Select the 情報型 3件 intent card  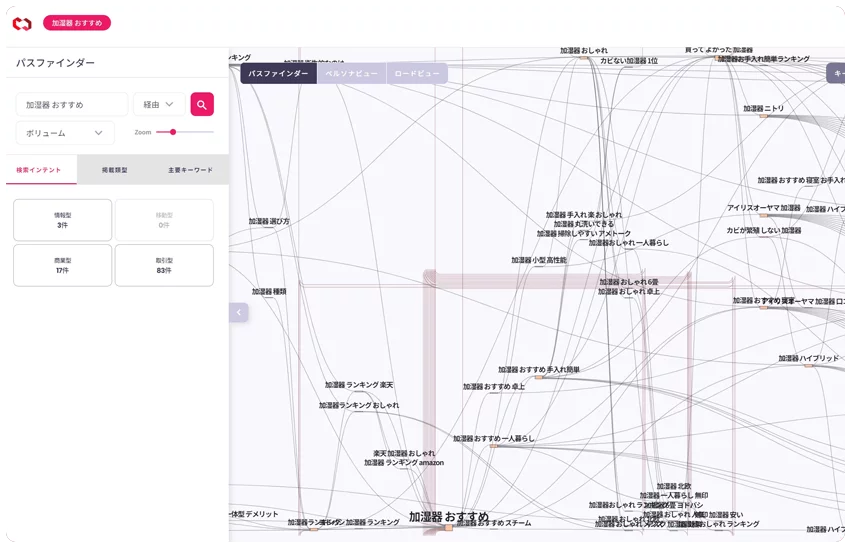63,220
